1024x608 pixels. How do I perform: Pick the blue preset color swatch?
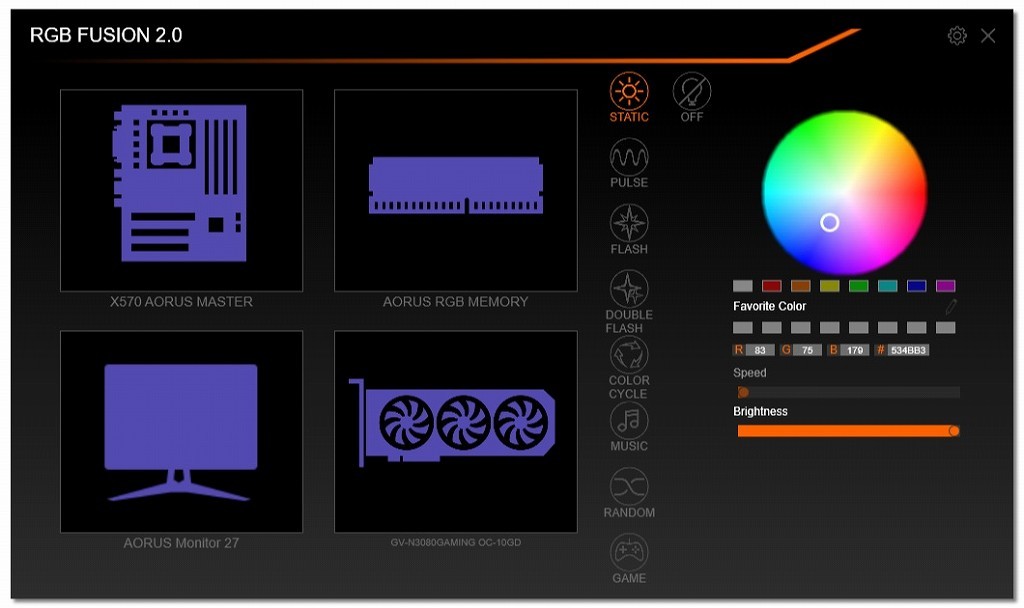[916, 285]
